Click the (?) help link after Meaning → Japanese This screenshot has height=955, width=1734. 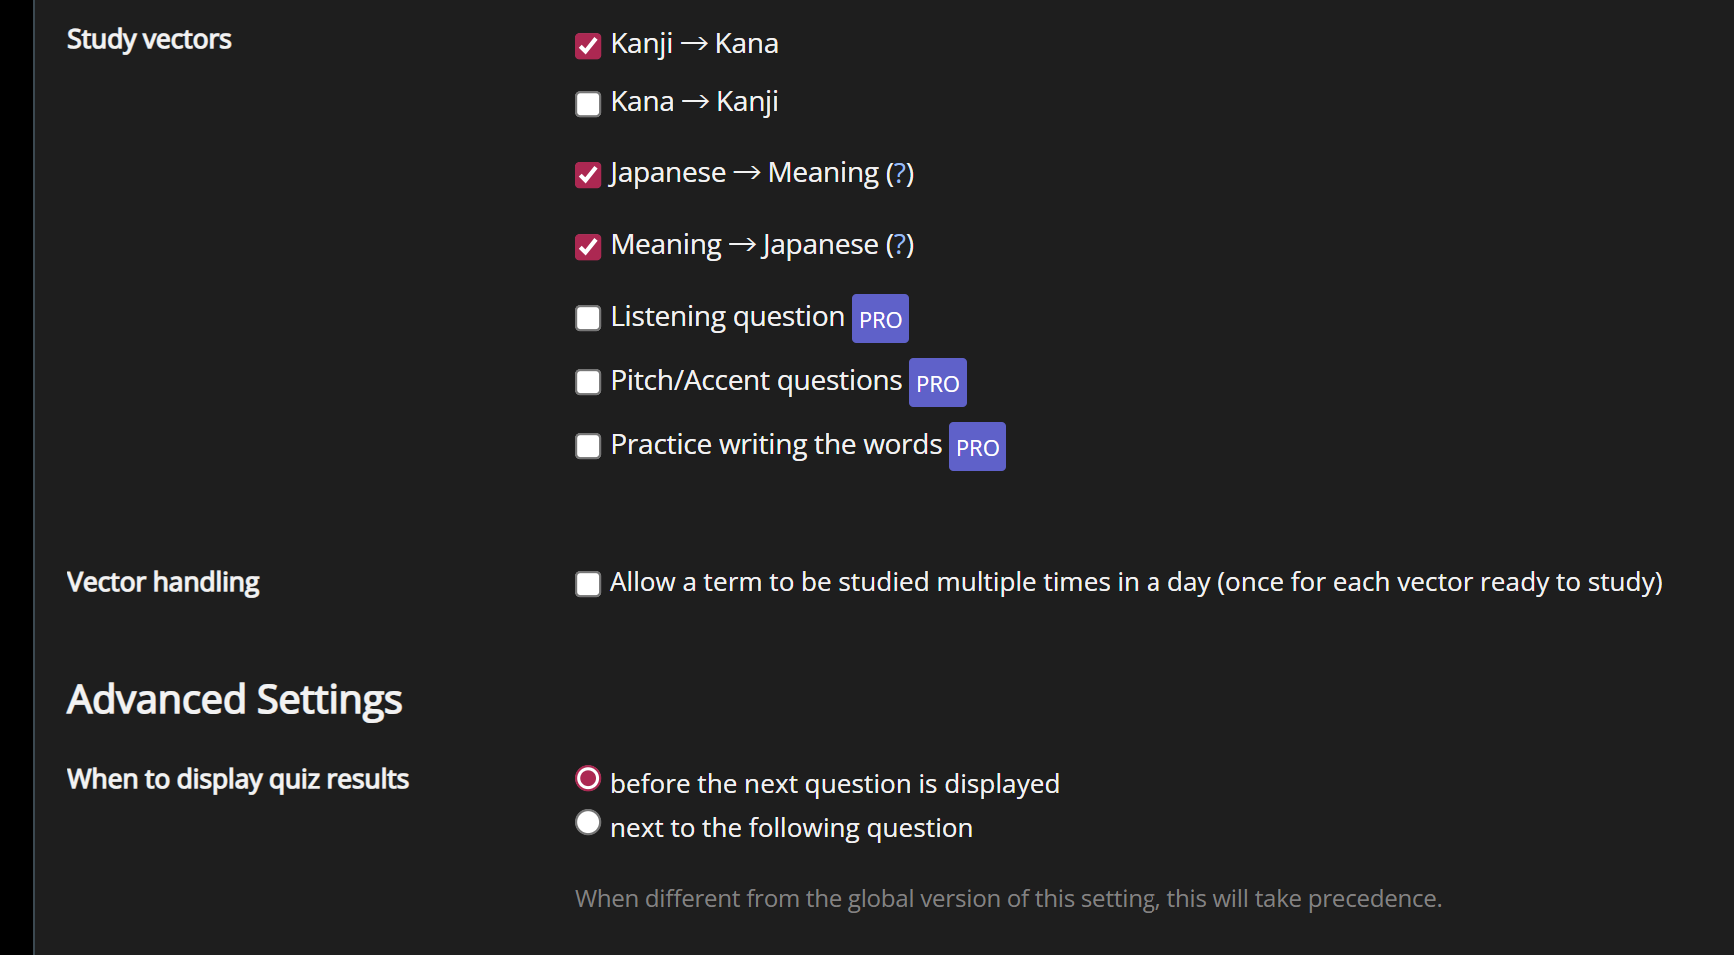pyautogui.click(x=900, y=245)
